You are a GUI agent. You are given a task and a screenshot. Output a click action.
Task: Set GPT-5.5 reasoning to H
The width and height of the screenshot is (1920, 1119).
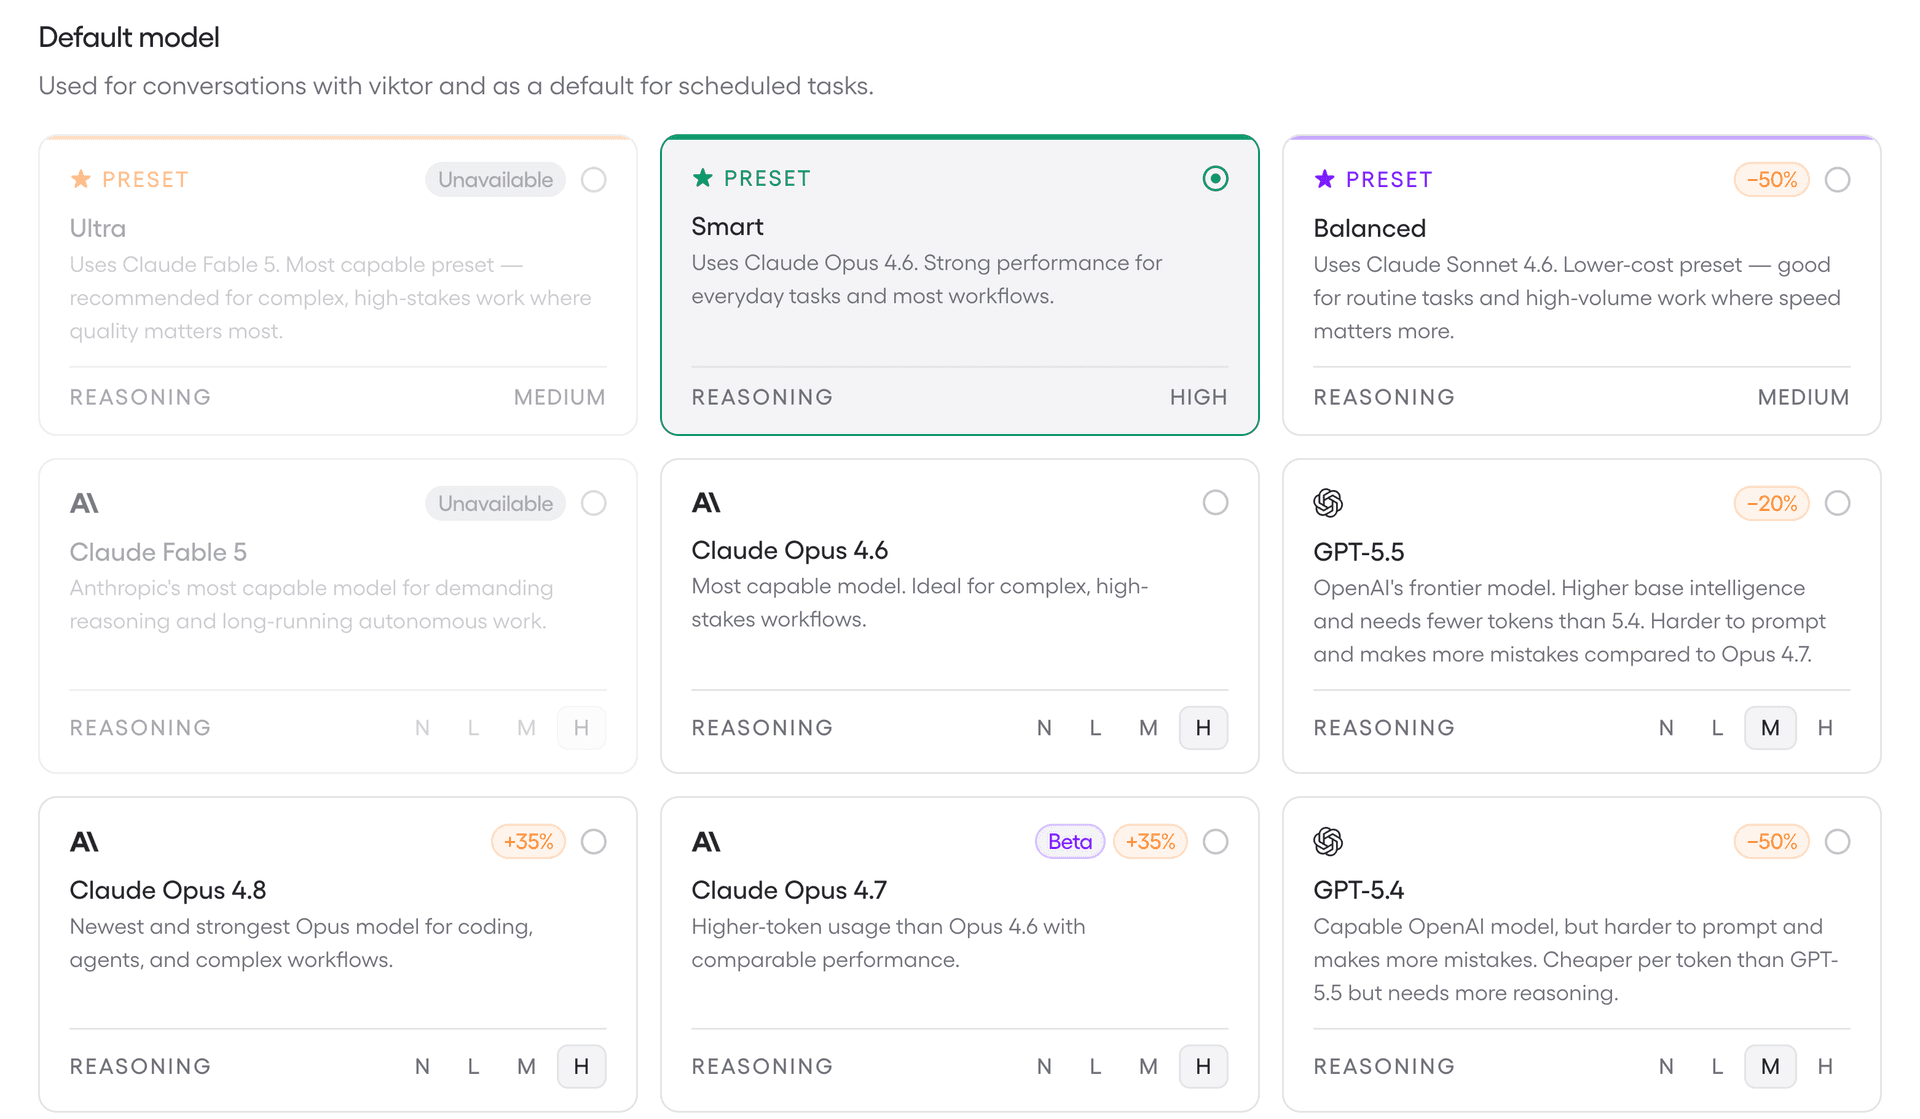1825,728
